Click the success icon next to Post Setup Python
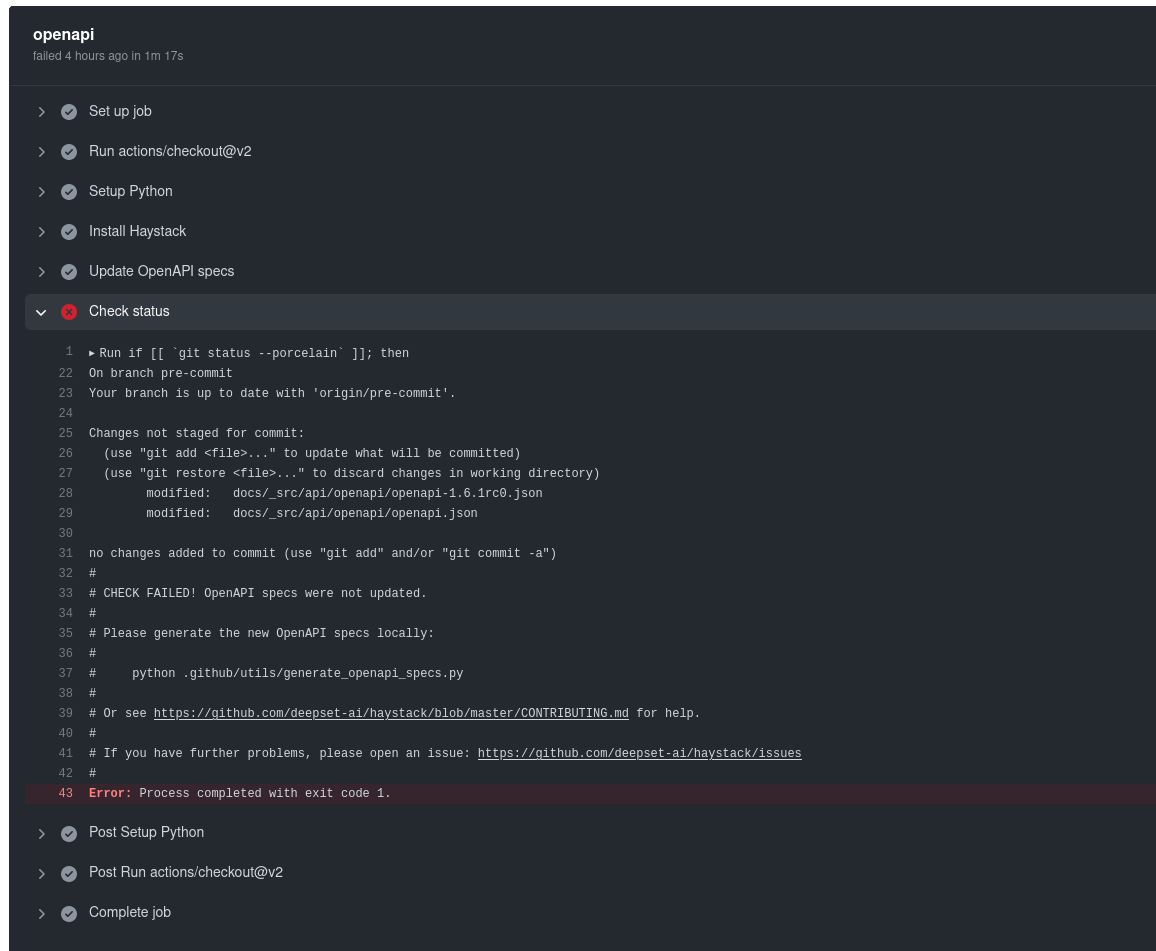The image size is (1156, 951). pyautogui.click(x=69, y=833)
